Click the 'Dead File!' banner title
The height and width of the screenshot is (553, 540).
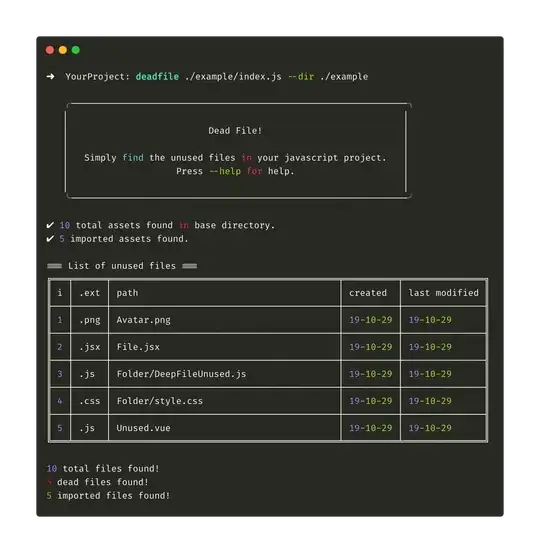click(235, 130)
